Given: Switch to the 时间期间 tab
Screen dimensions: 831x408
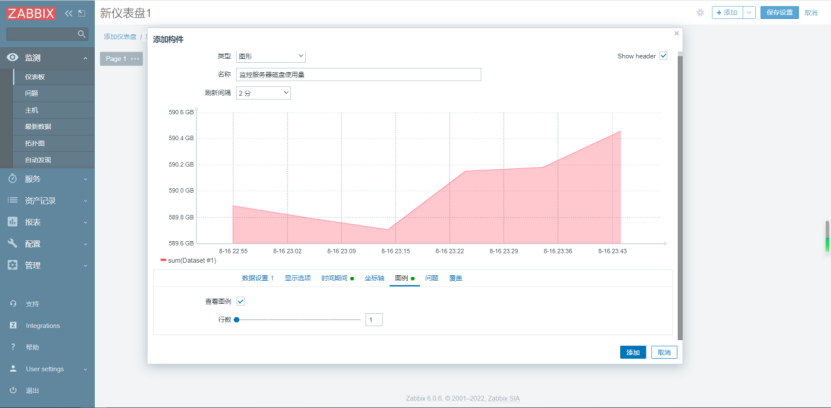Looking at the screenshot, I should 338,278.
